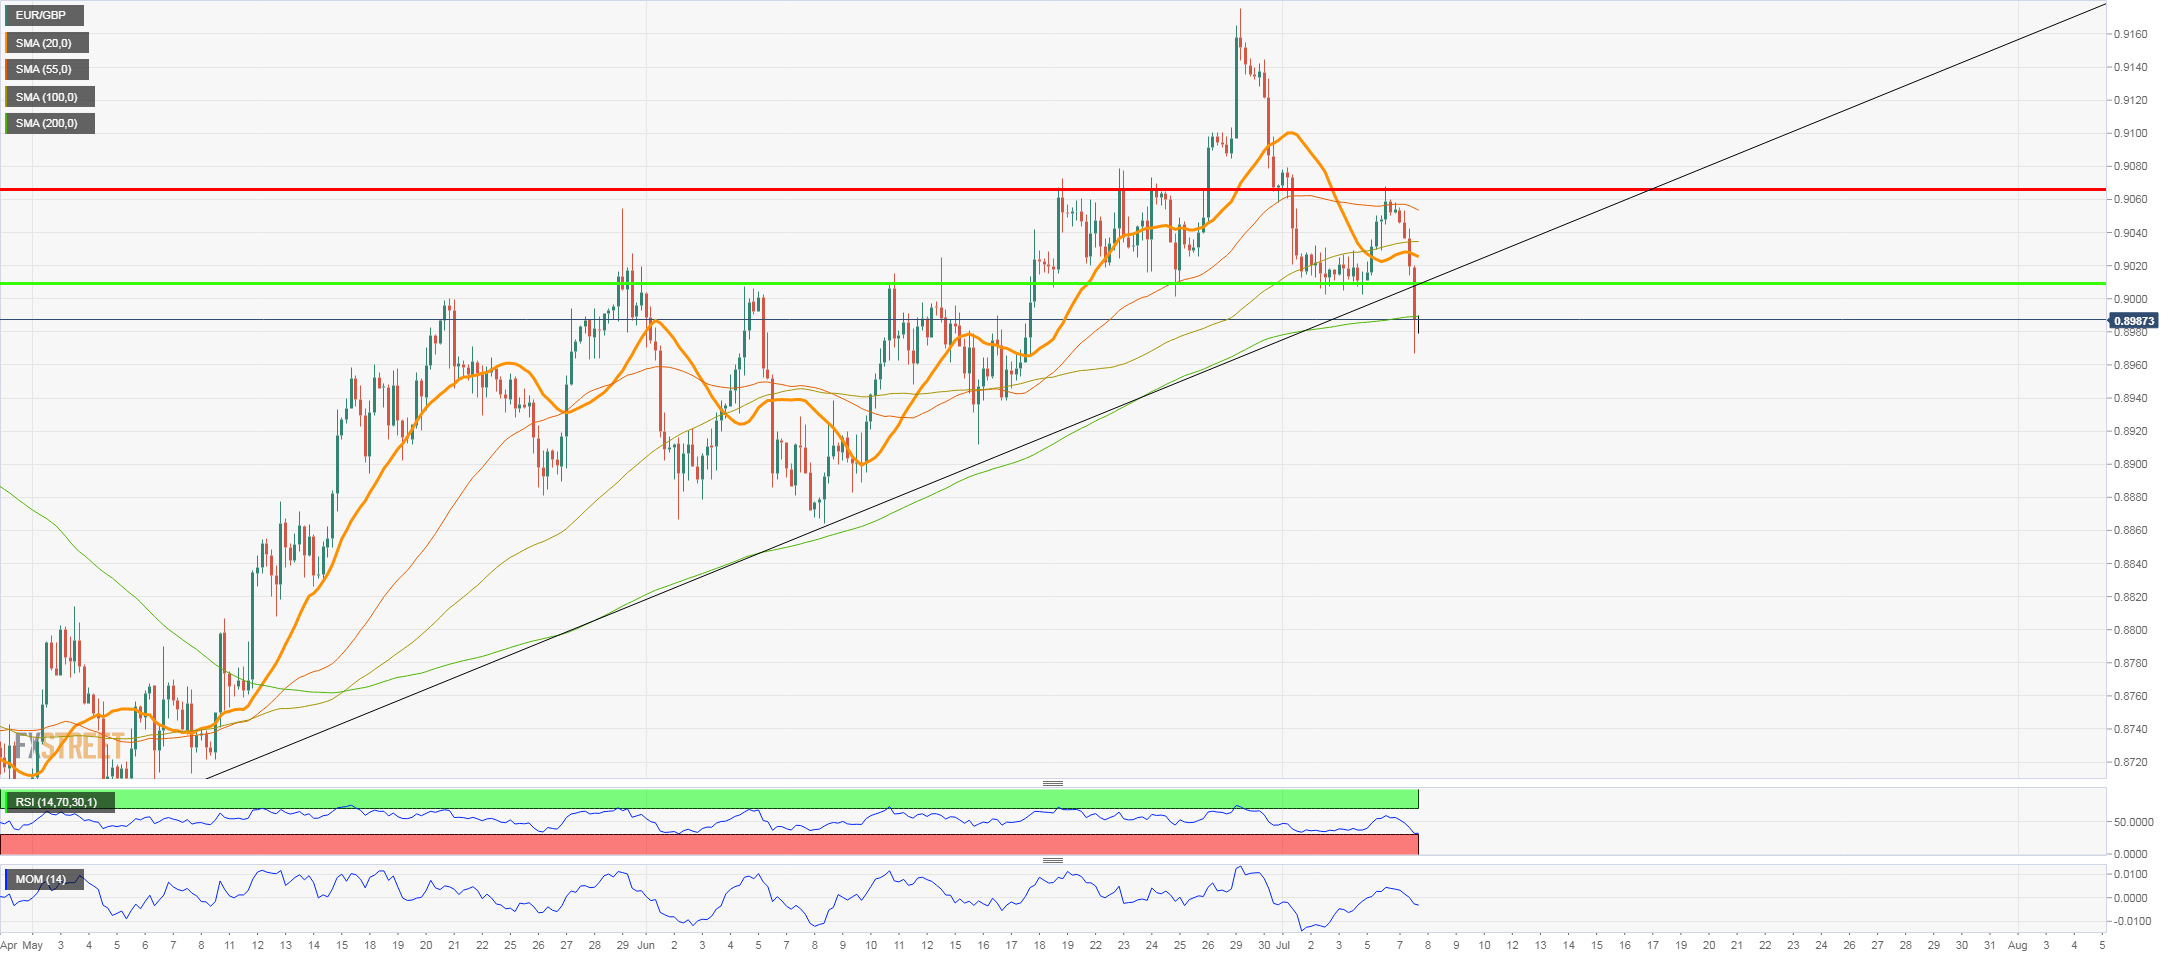Click the 0.8960 price axis label
This screenshot has width=2183, height=958.
[2130, 365]
